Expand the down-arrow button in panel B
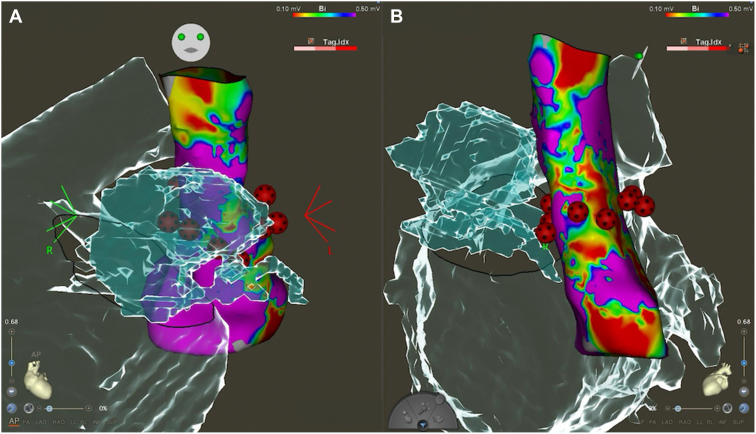This screenshot has height=434, width=756. click(744, 392)
